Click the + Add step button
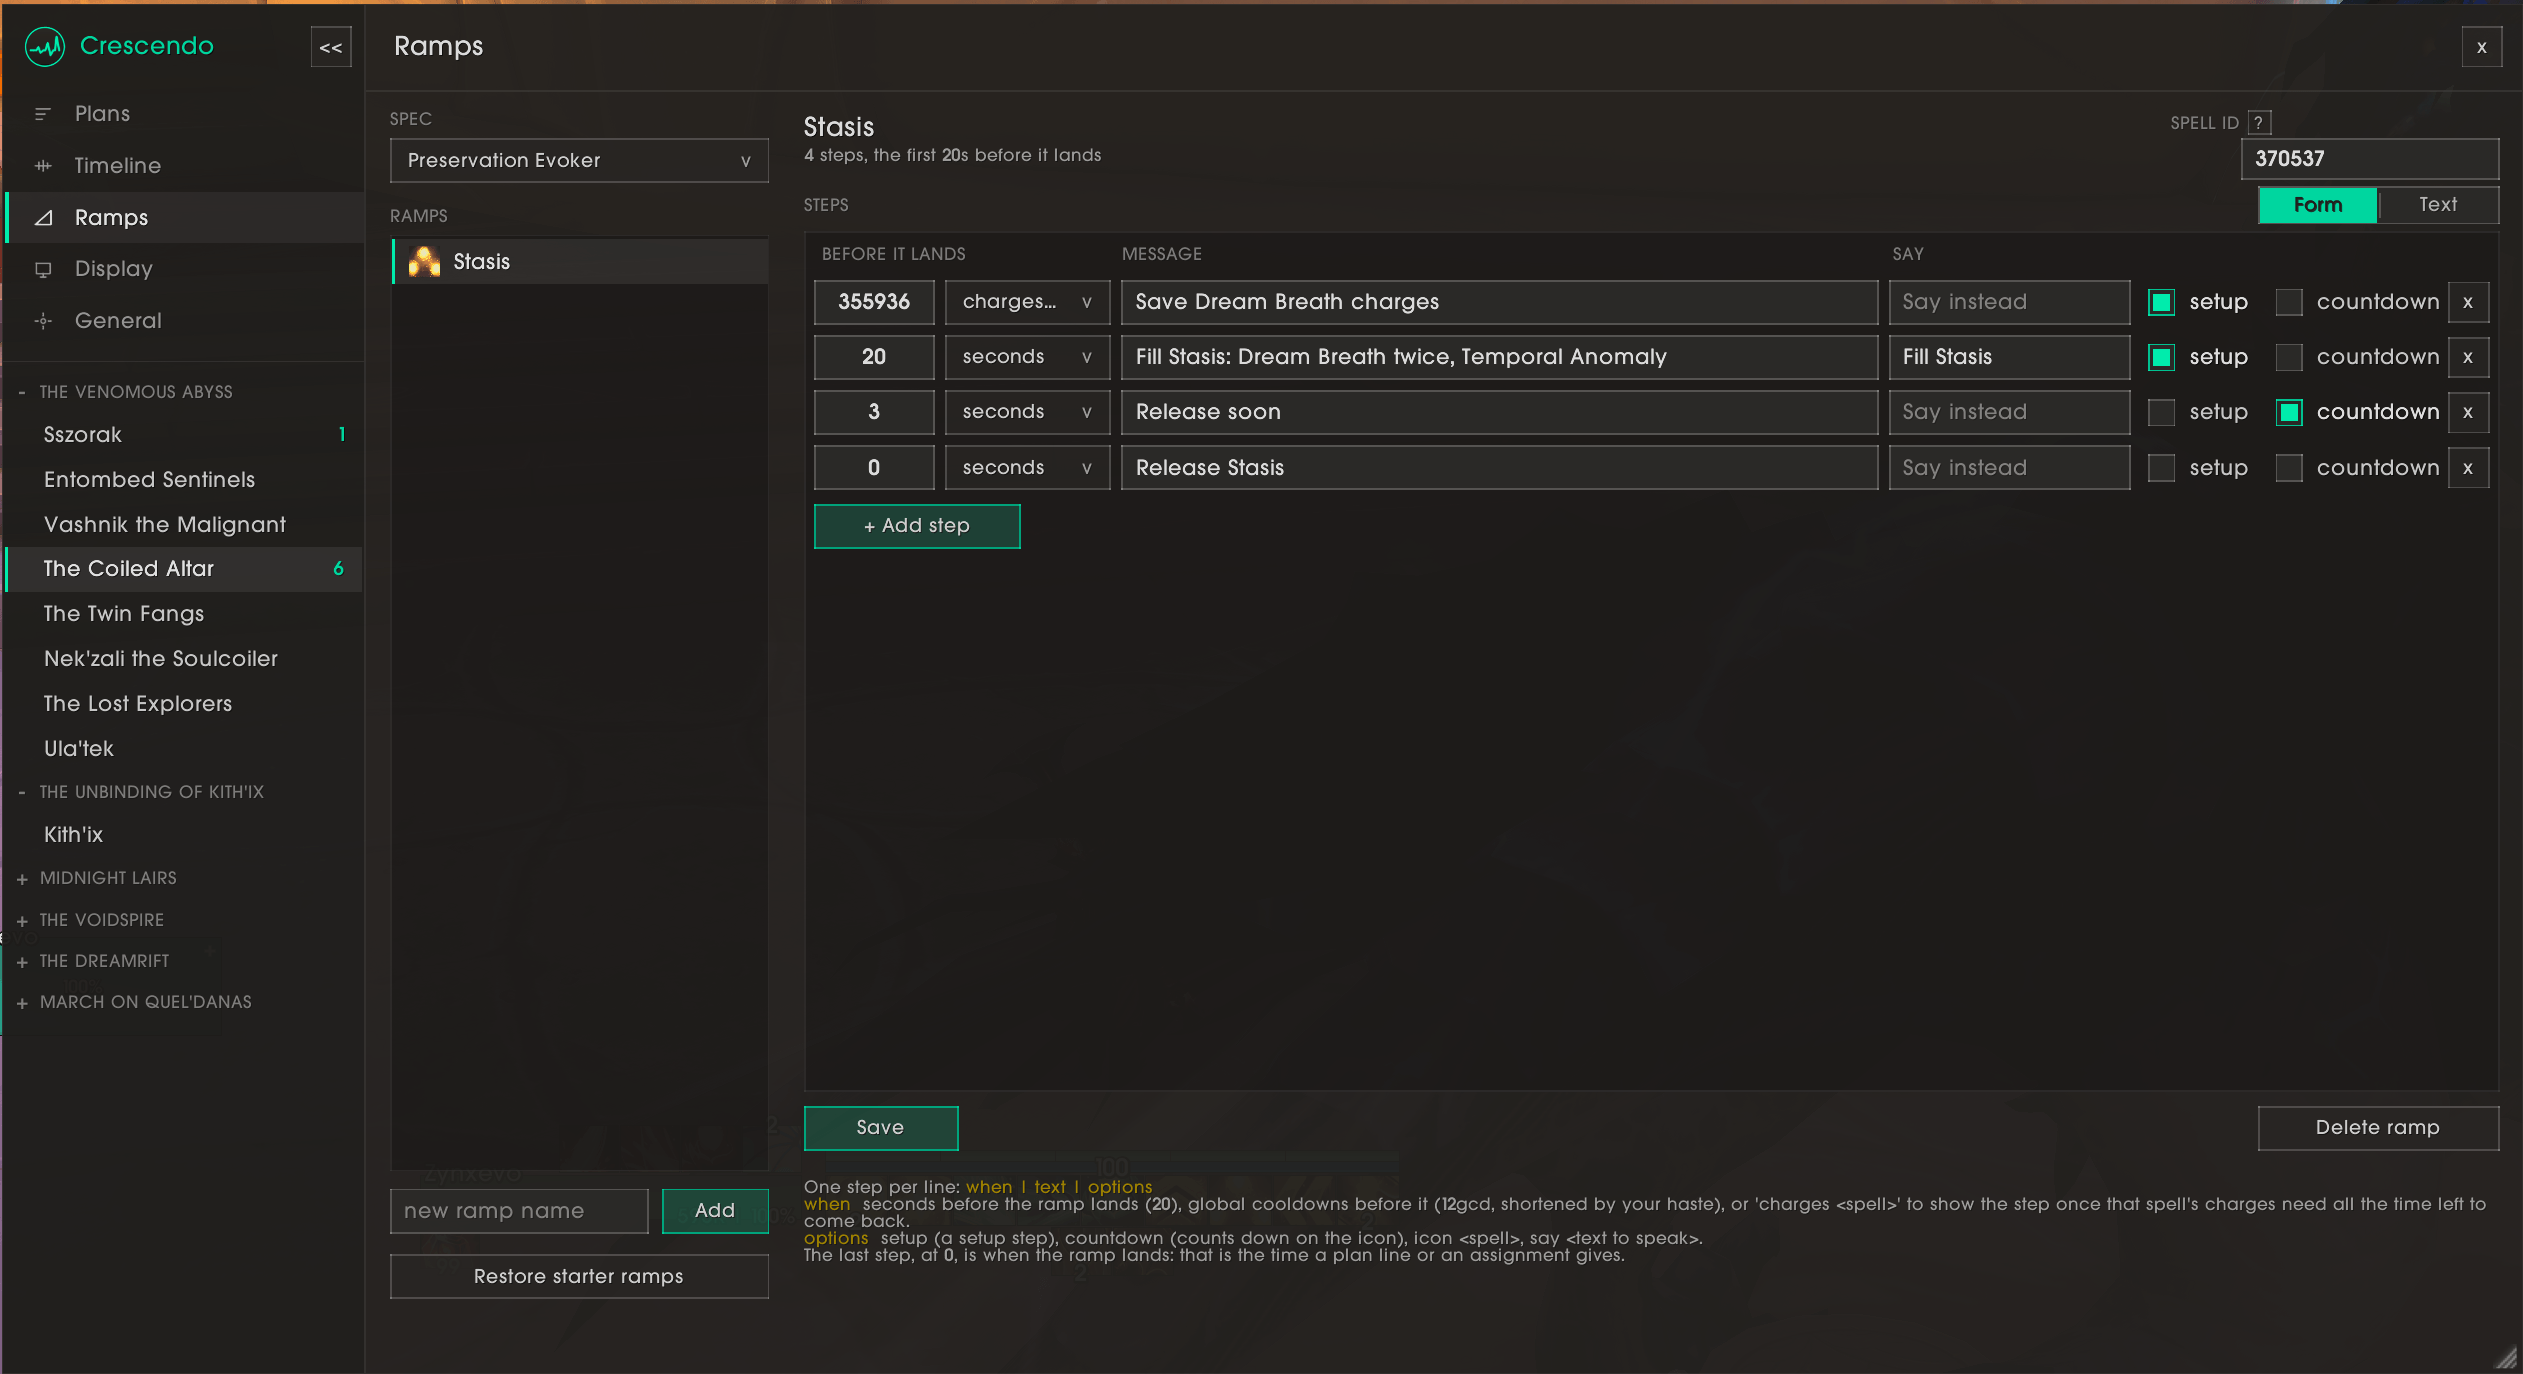The width and height of the screenshot is (2523, 1374). pyautogui.click(x=917, y=526)
